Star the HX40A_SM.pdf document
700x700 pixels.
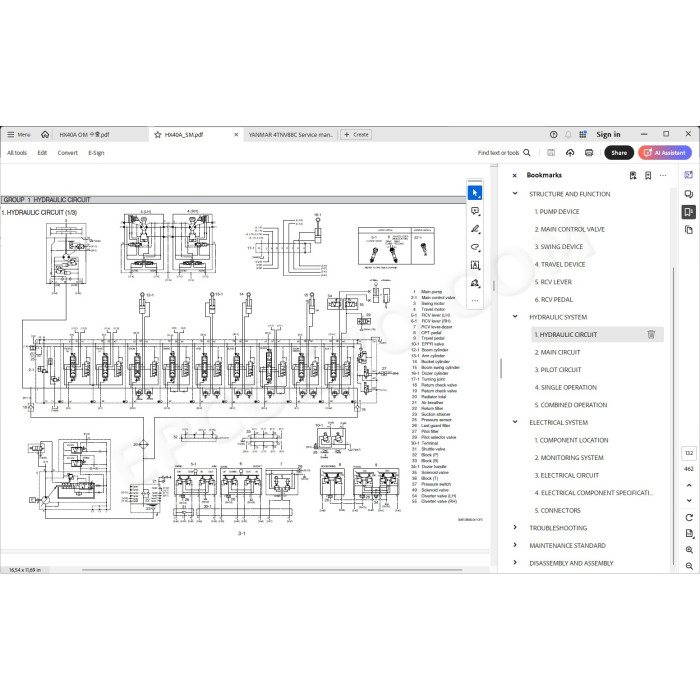(x=158, y=134)
